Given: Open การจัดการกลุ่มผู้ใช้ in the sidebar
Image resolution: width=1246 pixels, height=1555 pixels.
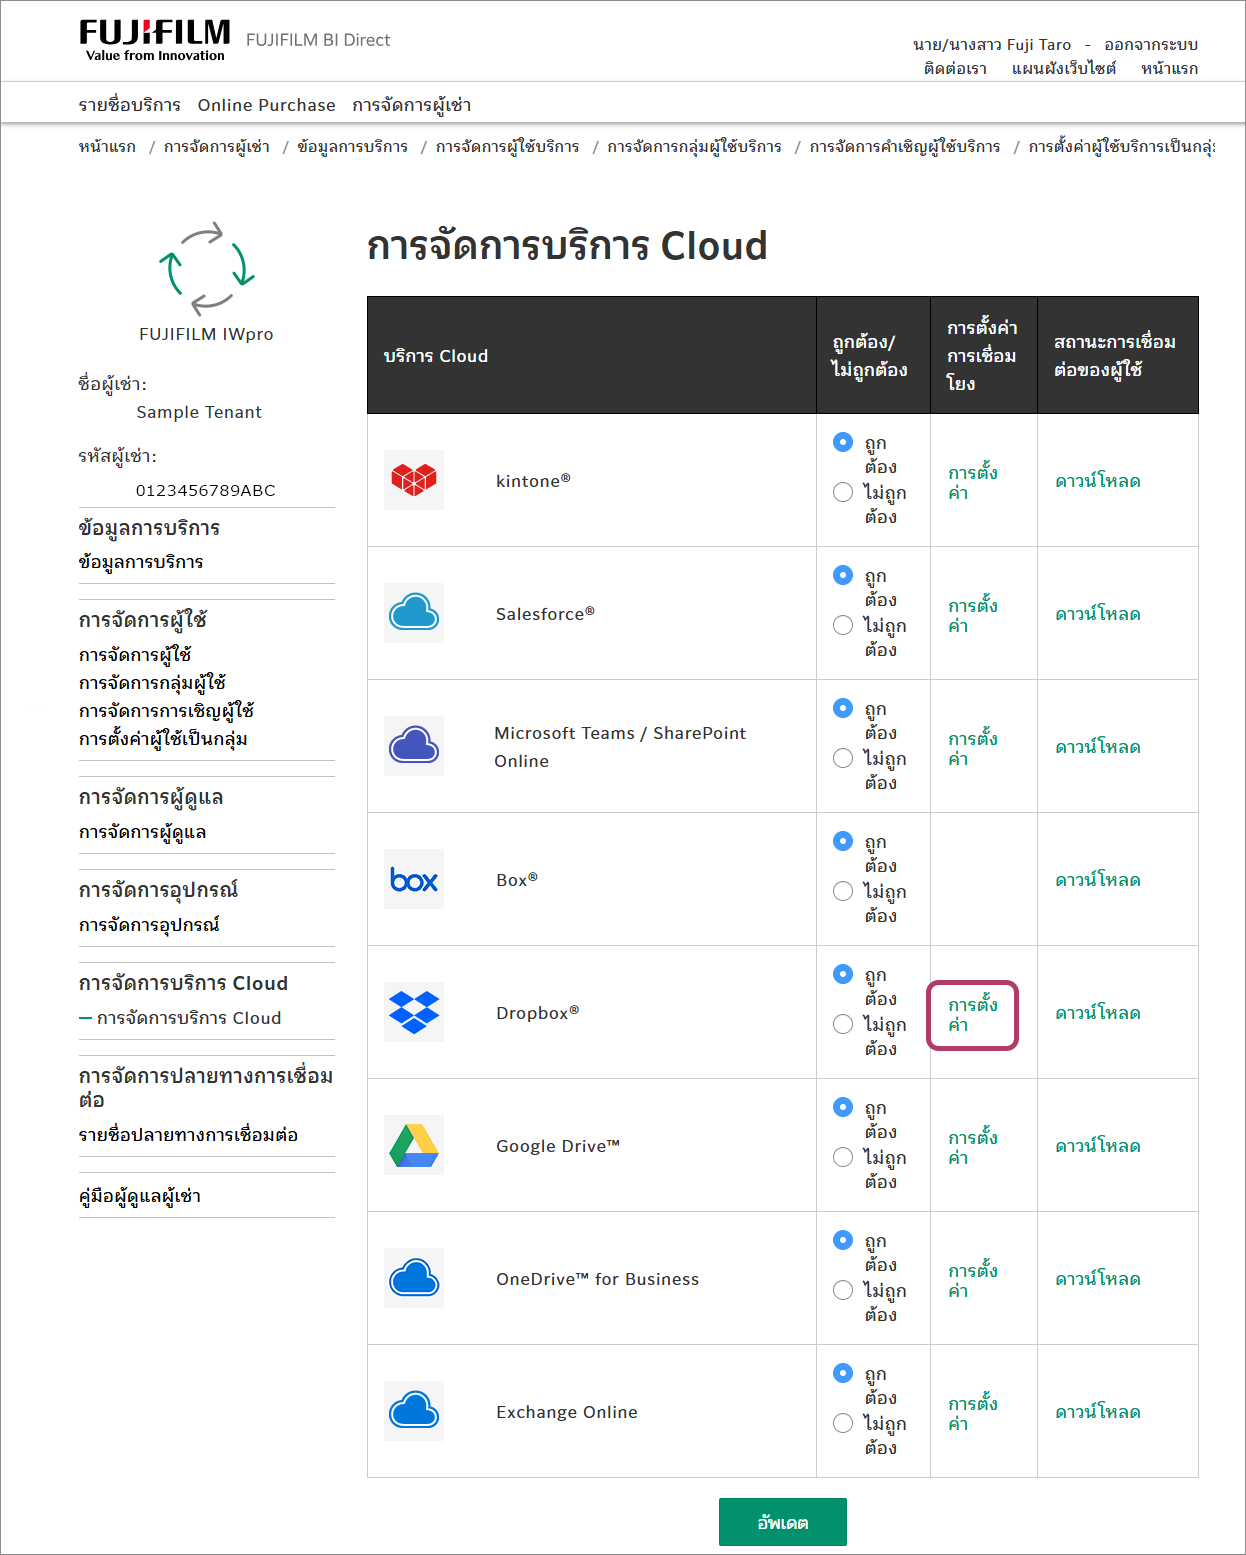Looking at the screenshot, I should (x=153, y=683).
